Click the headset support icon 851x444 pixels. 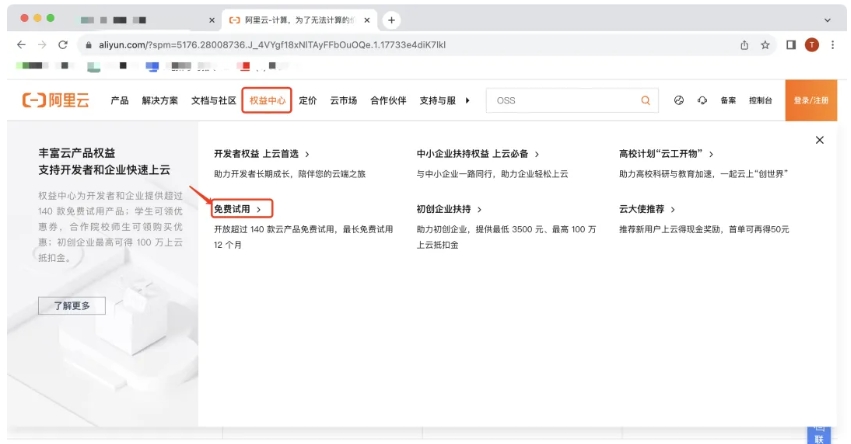702,100
